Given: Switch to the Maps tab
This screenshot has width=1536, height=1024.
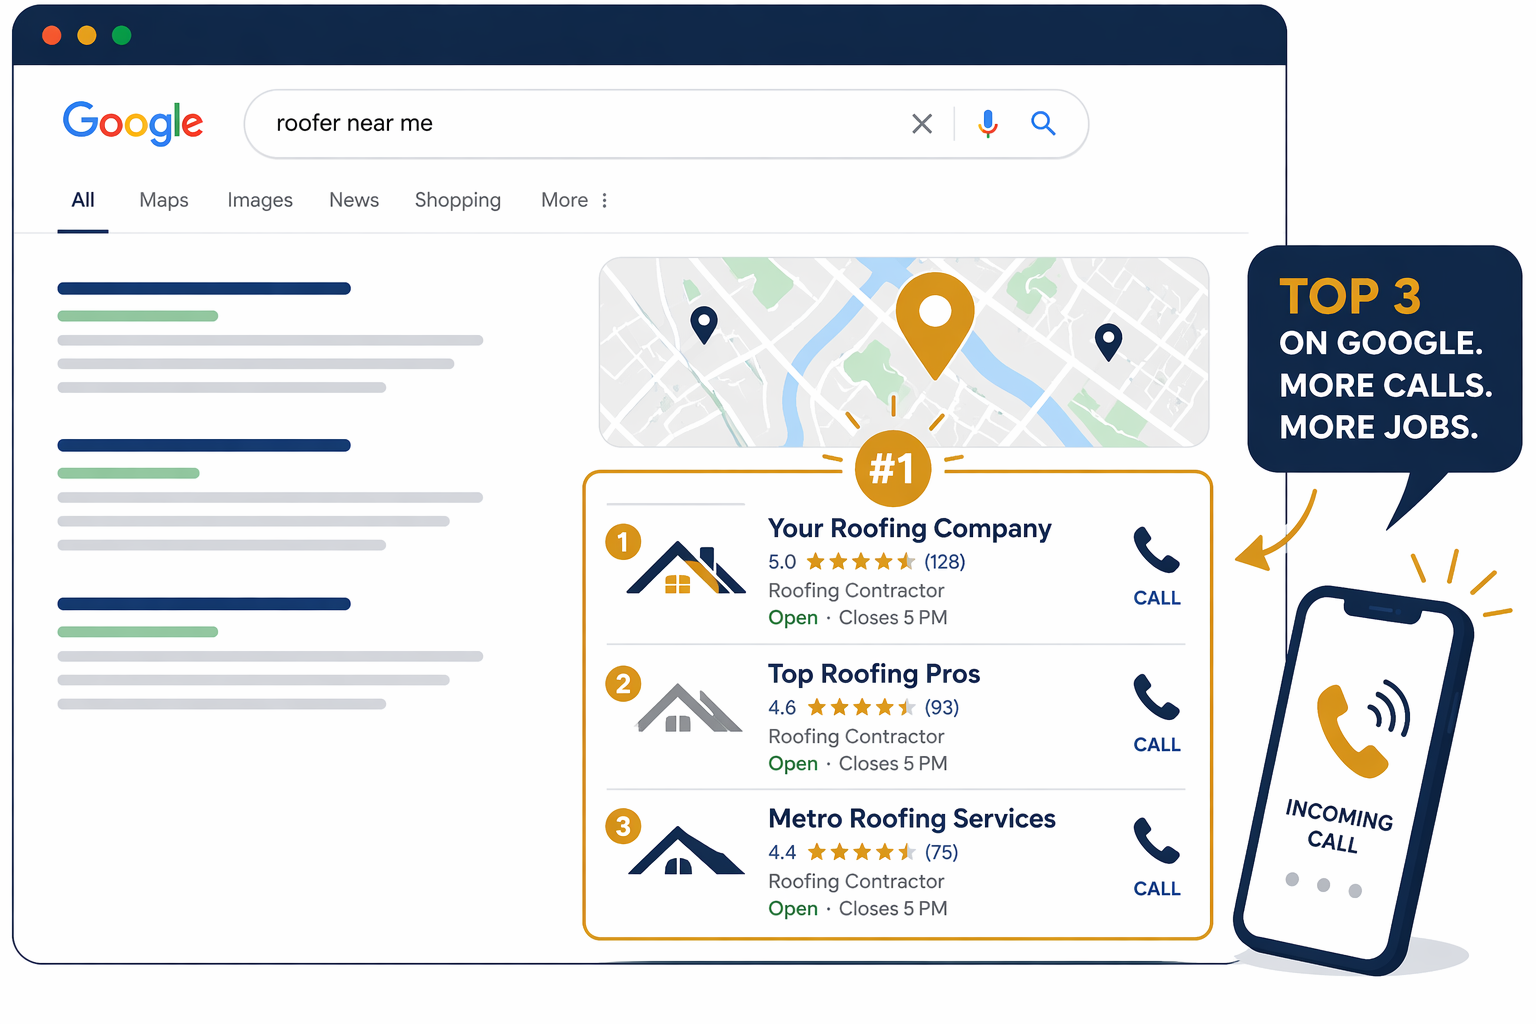Looking at the screenshot, I should click(164, 200).
